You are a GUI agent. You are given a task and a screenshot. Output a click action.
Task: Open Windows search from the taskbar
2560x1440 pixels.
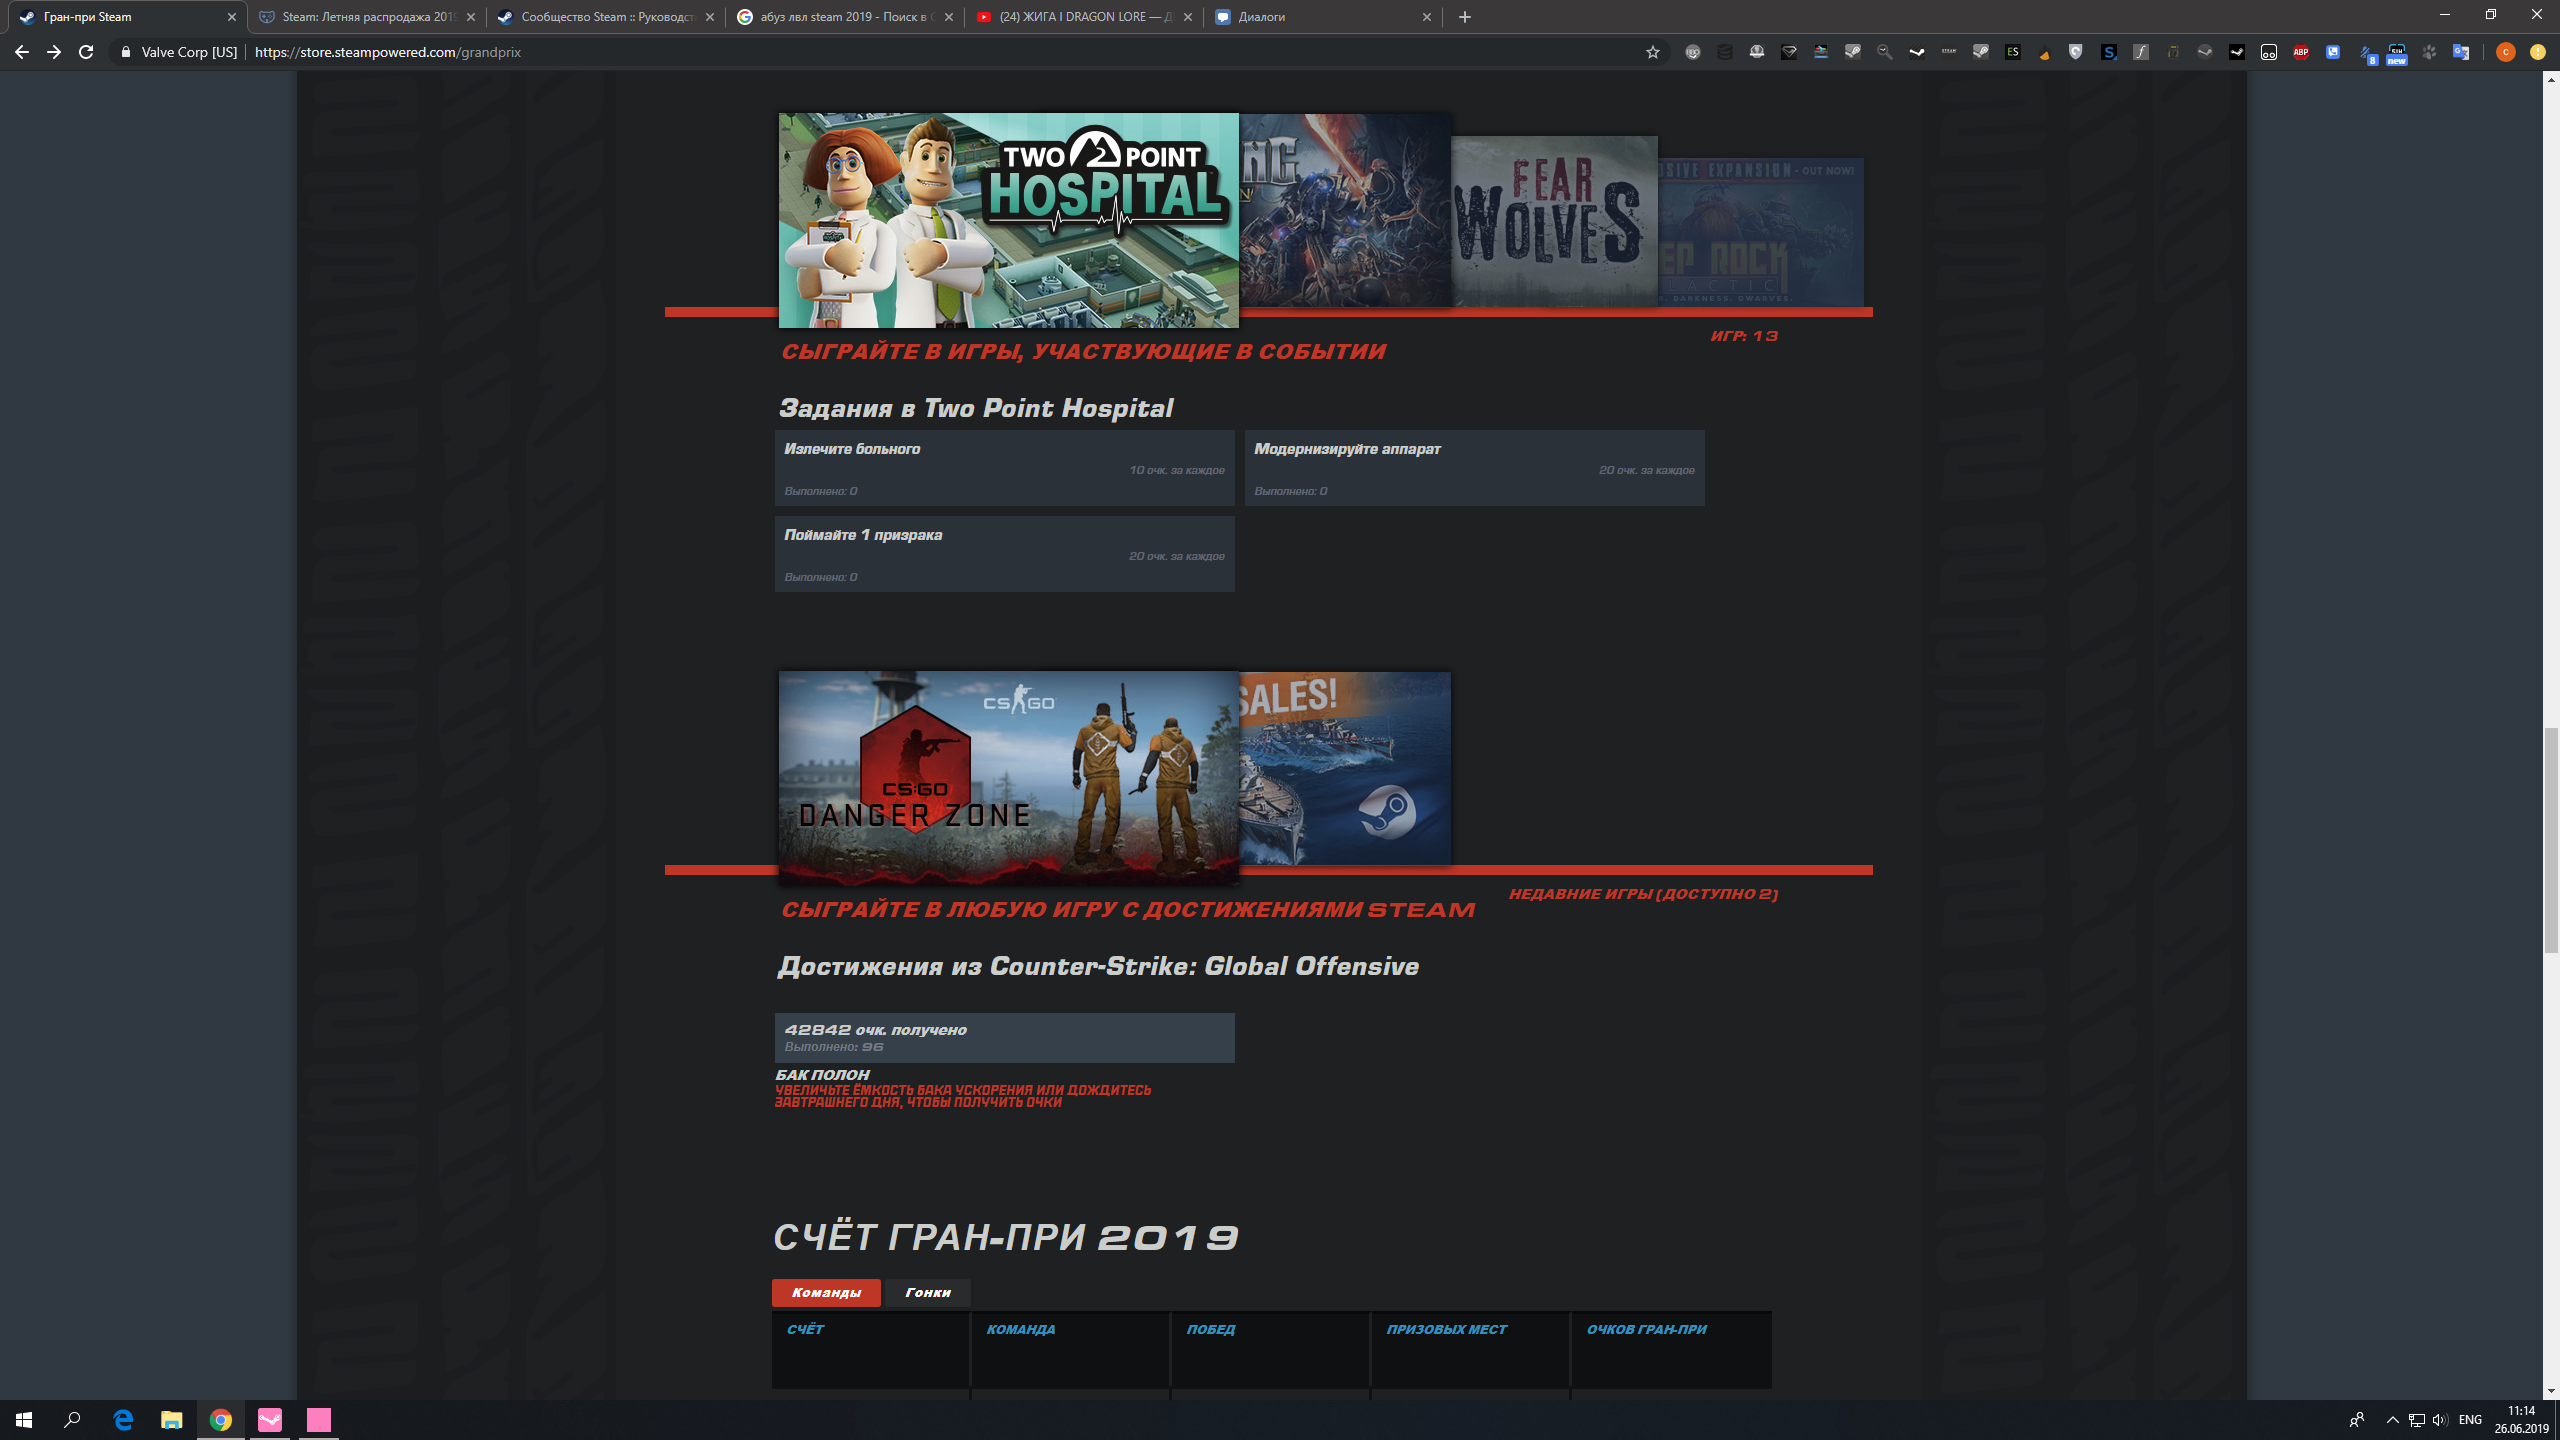72,1419
